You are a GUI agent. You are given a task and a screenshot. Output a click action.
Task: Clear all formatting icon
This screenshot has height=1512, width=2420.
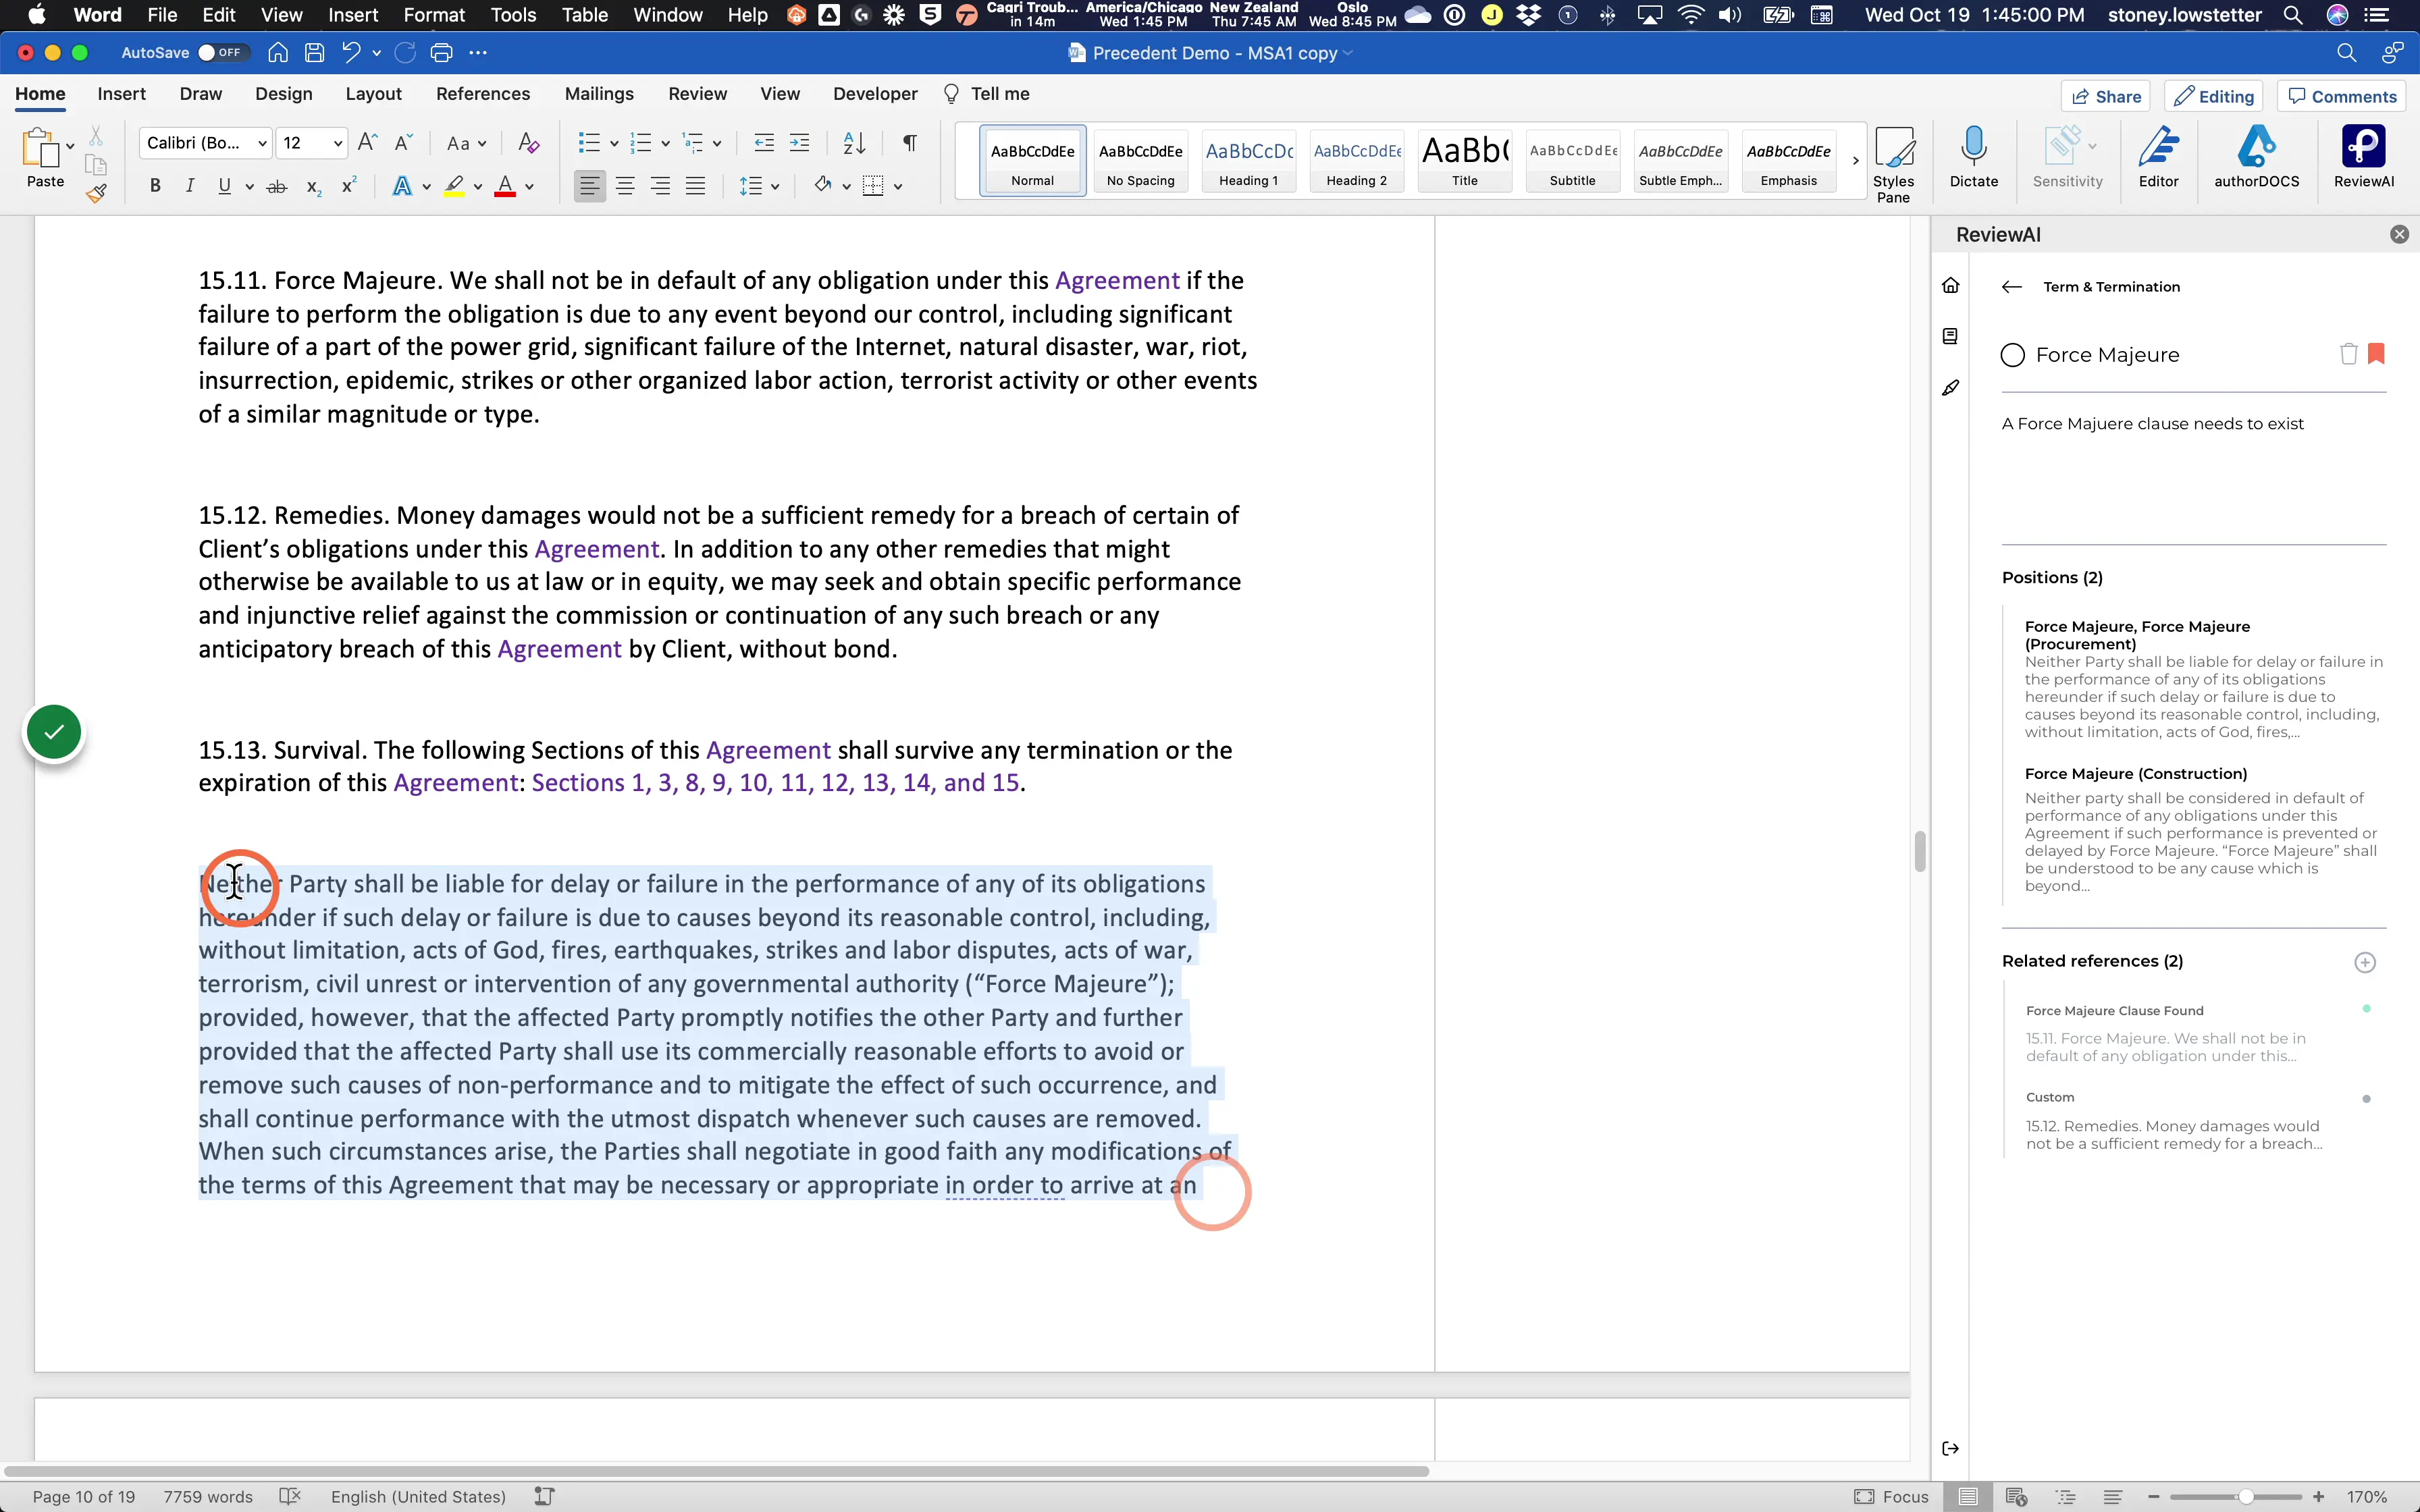529,143
